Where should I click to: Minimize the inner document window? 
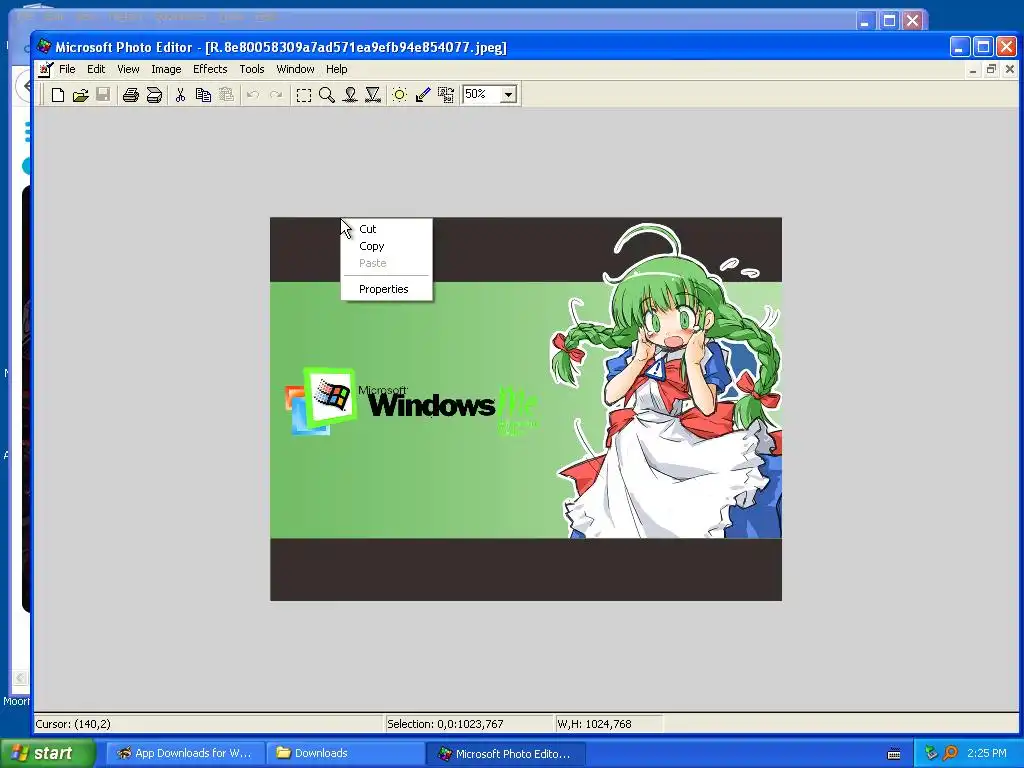pos(973,69)
